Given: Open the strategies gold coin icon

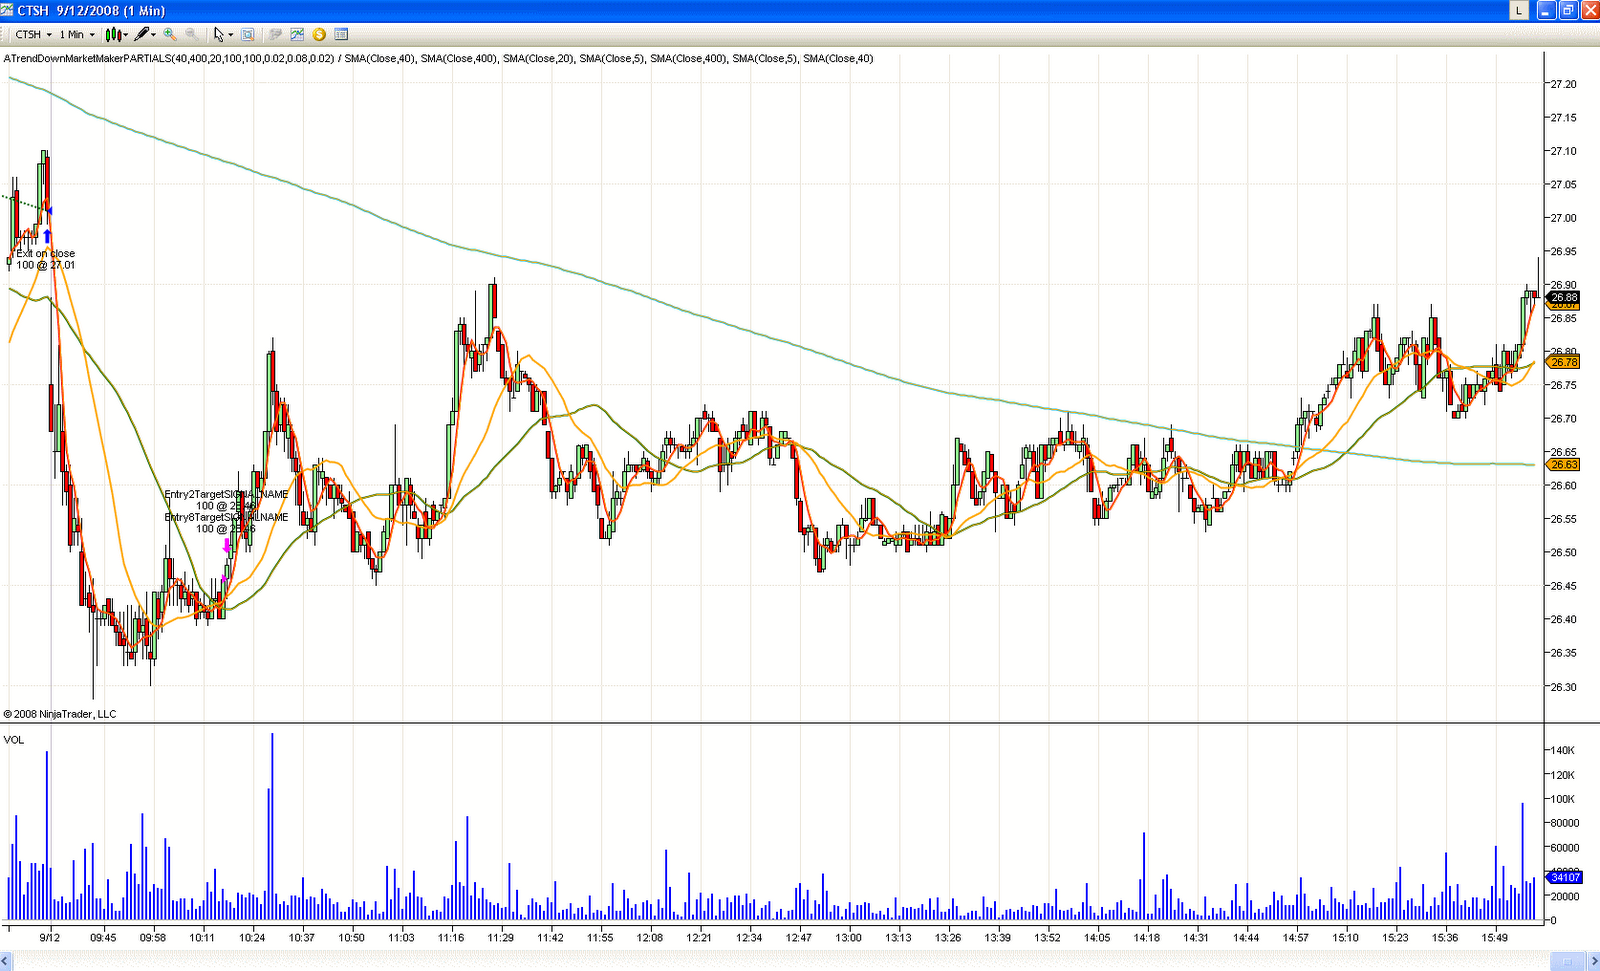Looking at the screenshot, I should [319, 34].
